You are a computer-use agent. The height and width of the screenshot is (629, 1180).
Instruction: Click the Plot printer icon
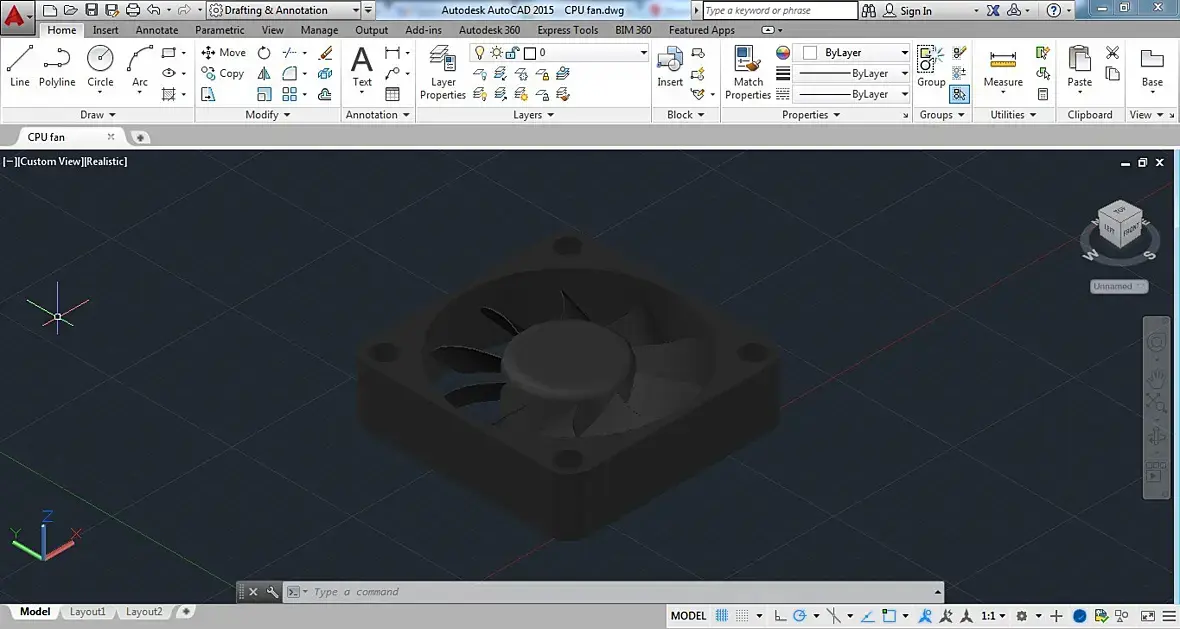click(132, 10)
